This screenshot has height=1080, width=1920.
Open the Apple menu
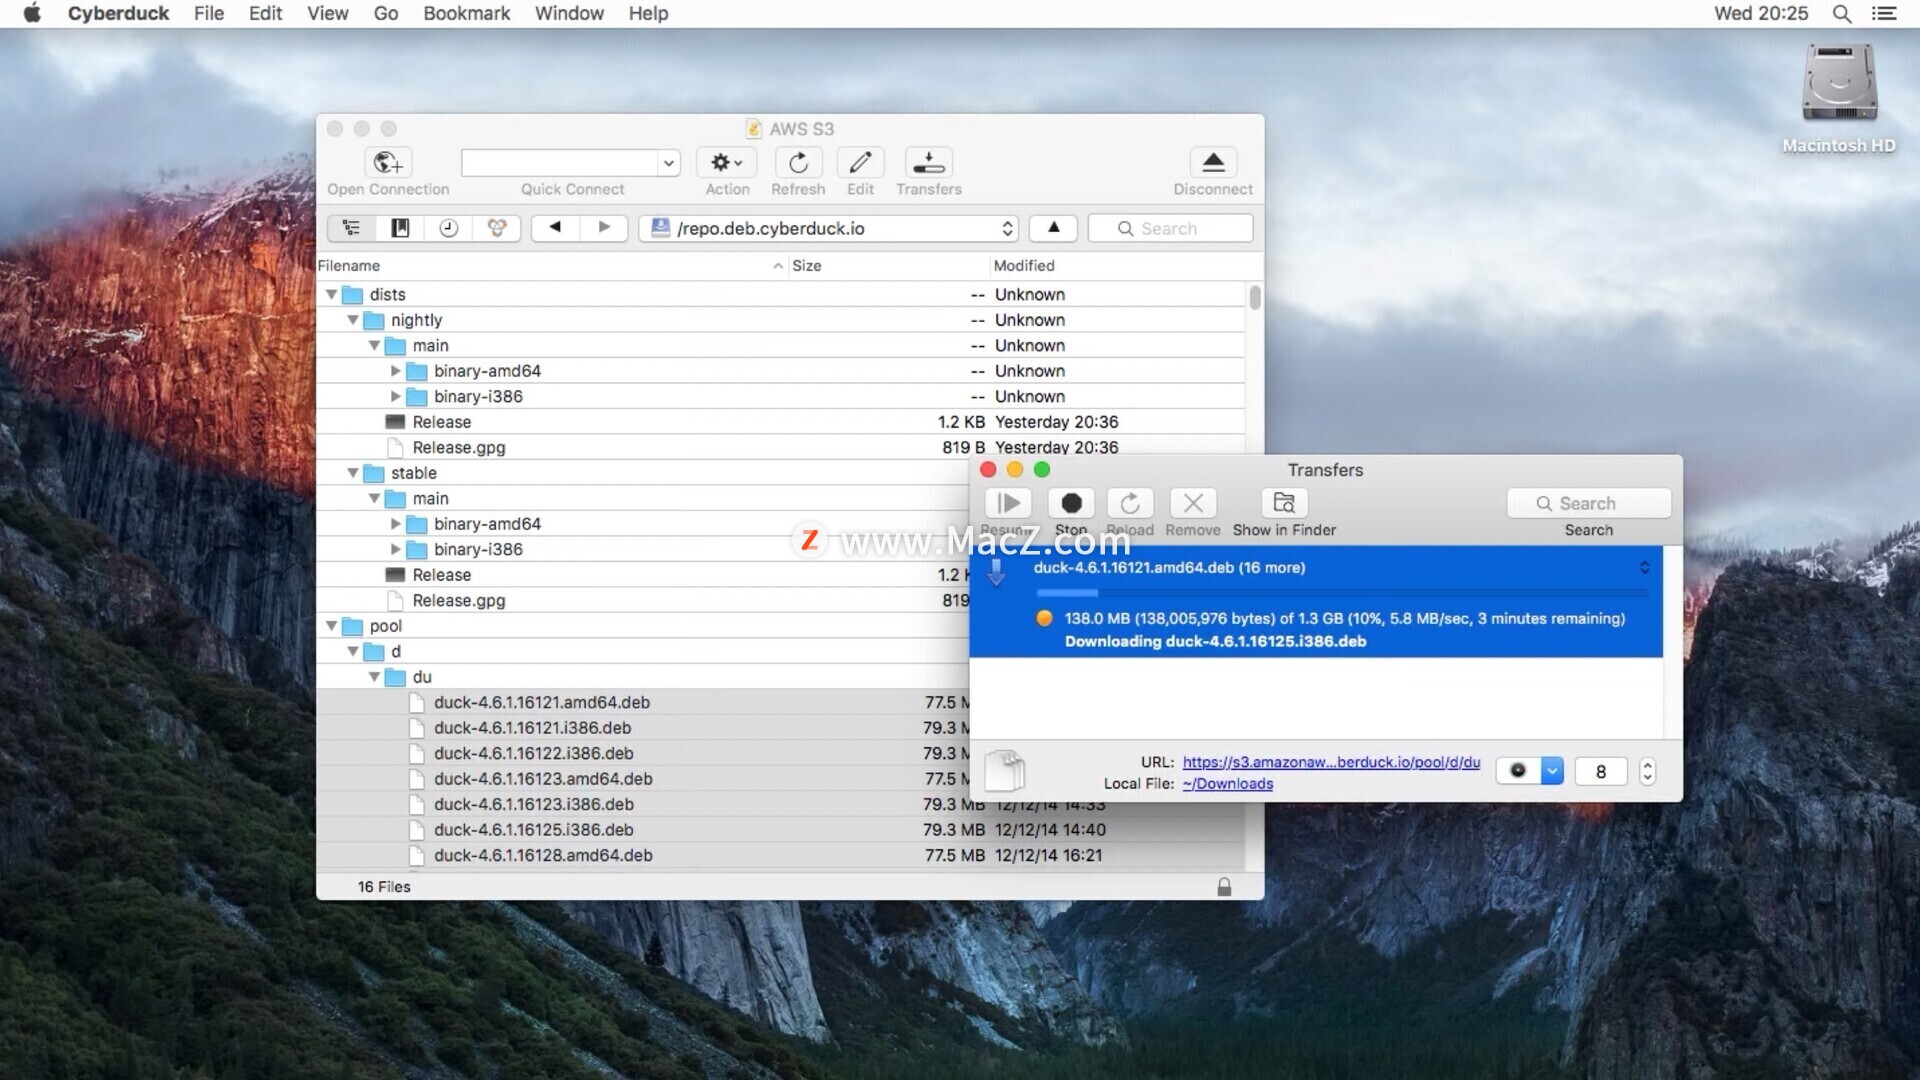pos(32,13)
